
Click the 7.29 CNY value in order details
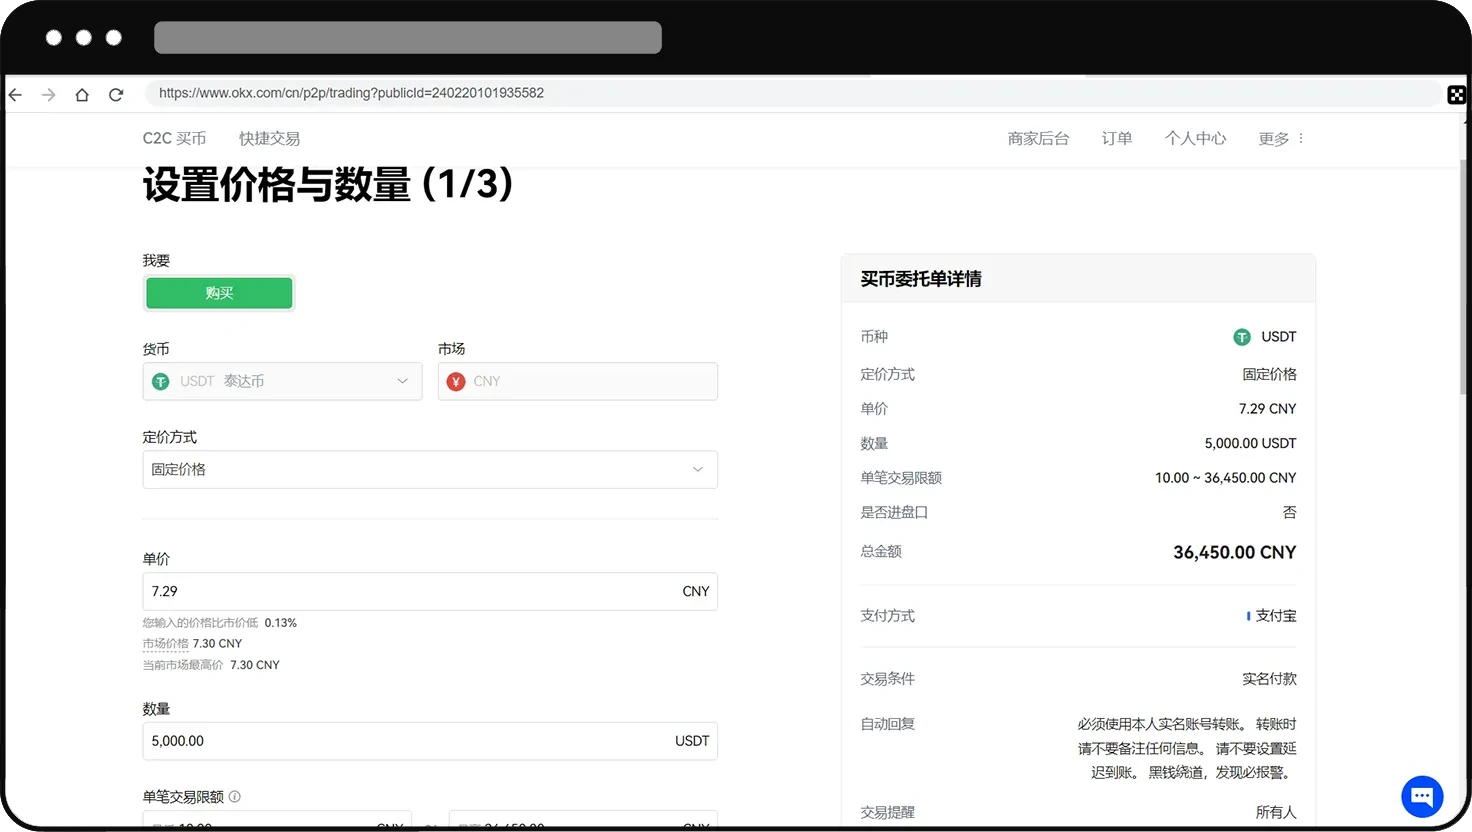click(1267, 409)
